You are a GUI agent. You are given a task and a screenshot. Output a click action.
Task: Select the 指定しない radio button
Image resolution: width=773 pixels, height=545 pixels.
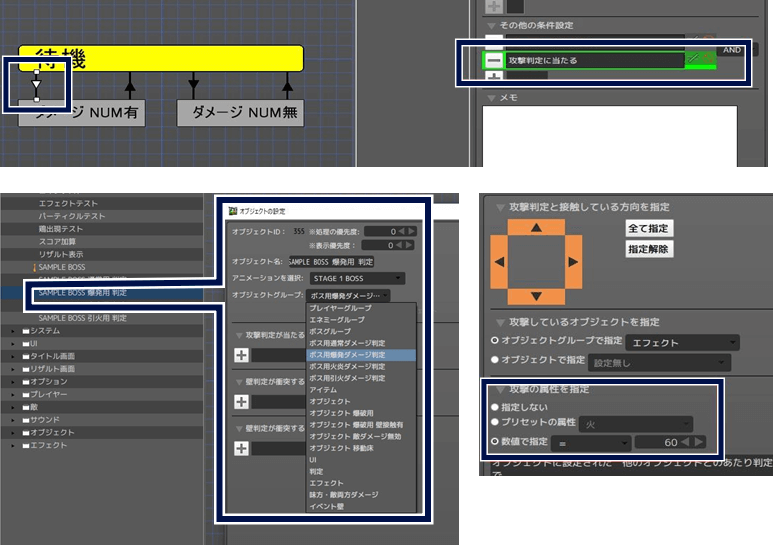tap(495, 407)
